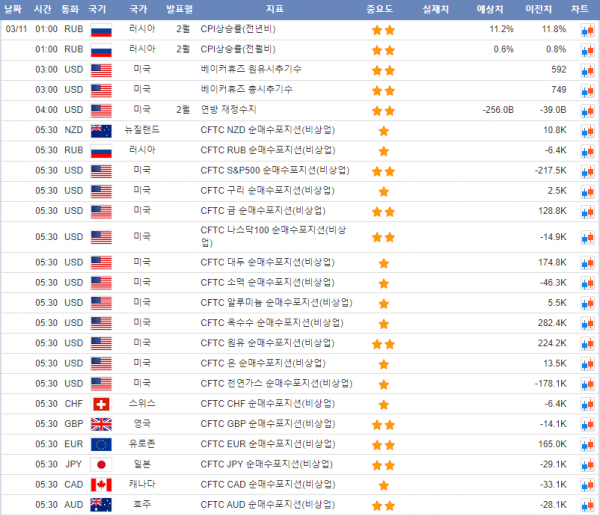Click the New Zealand flag icon
Viewport: 600px width, 516px height.
(101, 130)
